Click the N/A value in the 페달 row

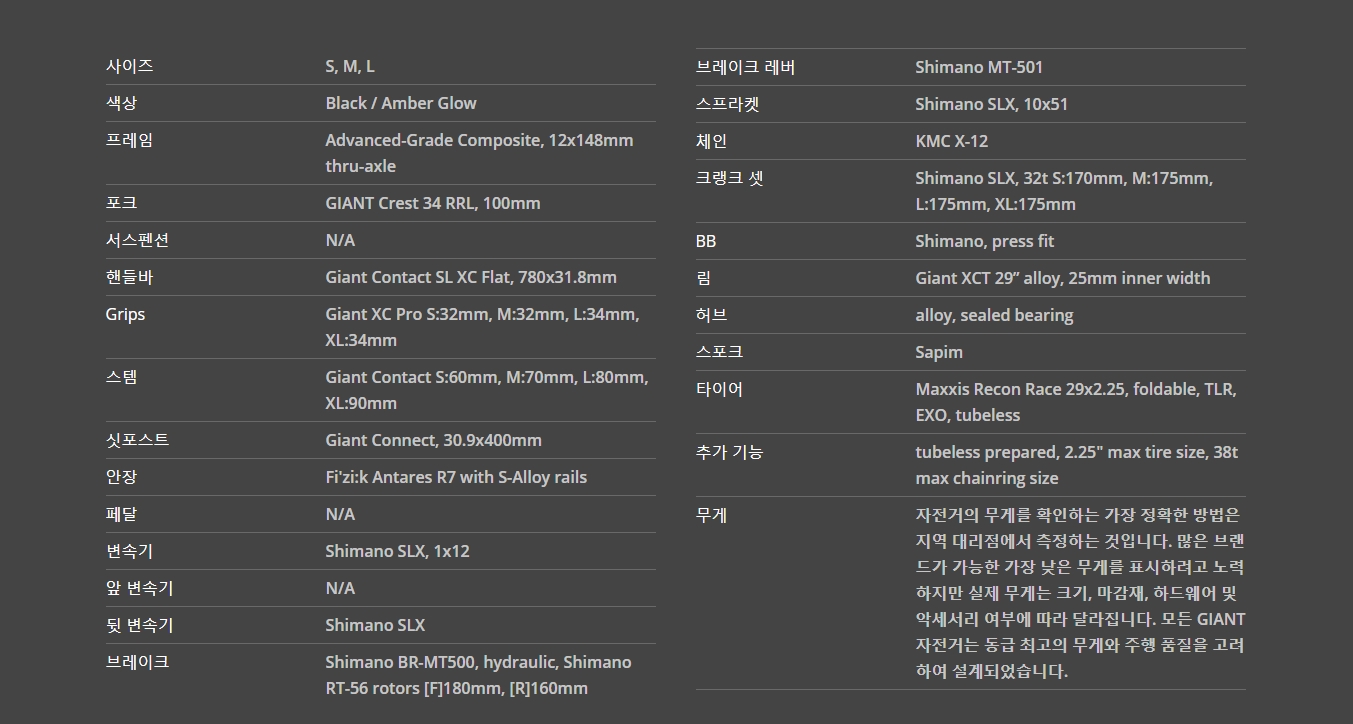(x=340, y=514)
